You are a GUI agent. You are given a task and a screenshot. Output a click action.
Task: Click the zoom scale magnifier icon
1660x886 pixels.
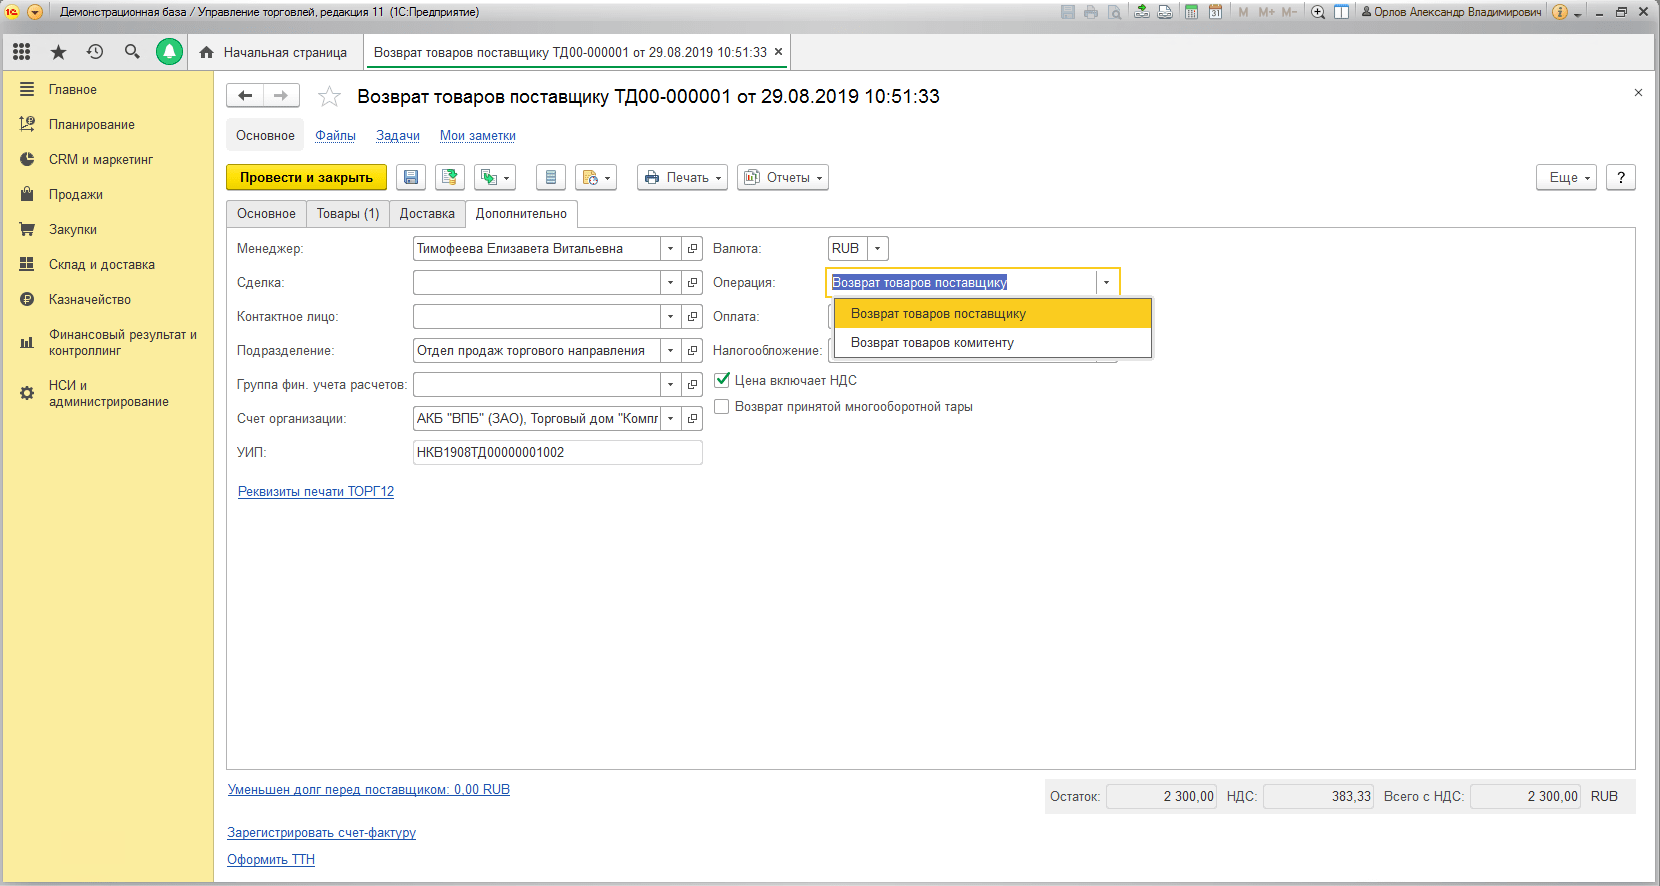1318,12
